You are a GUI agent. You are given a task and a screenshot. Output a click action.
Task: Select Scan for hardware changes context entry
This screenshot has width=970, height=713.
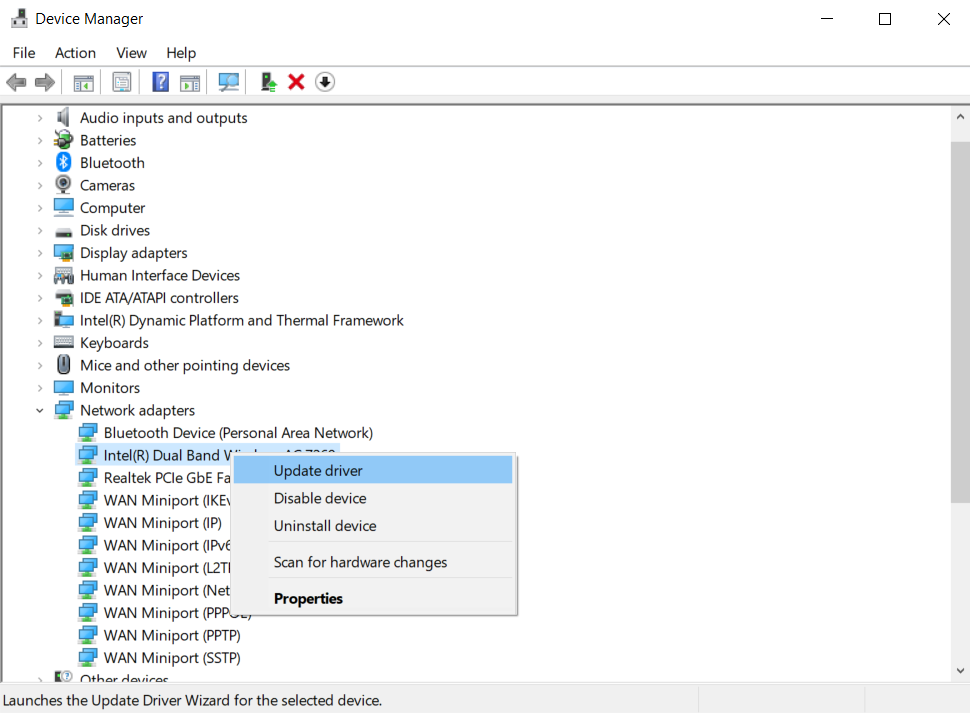tap(373, 562)
